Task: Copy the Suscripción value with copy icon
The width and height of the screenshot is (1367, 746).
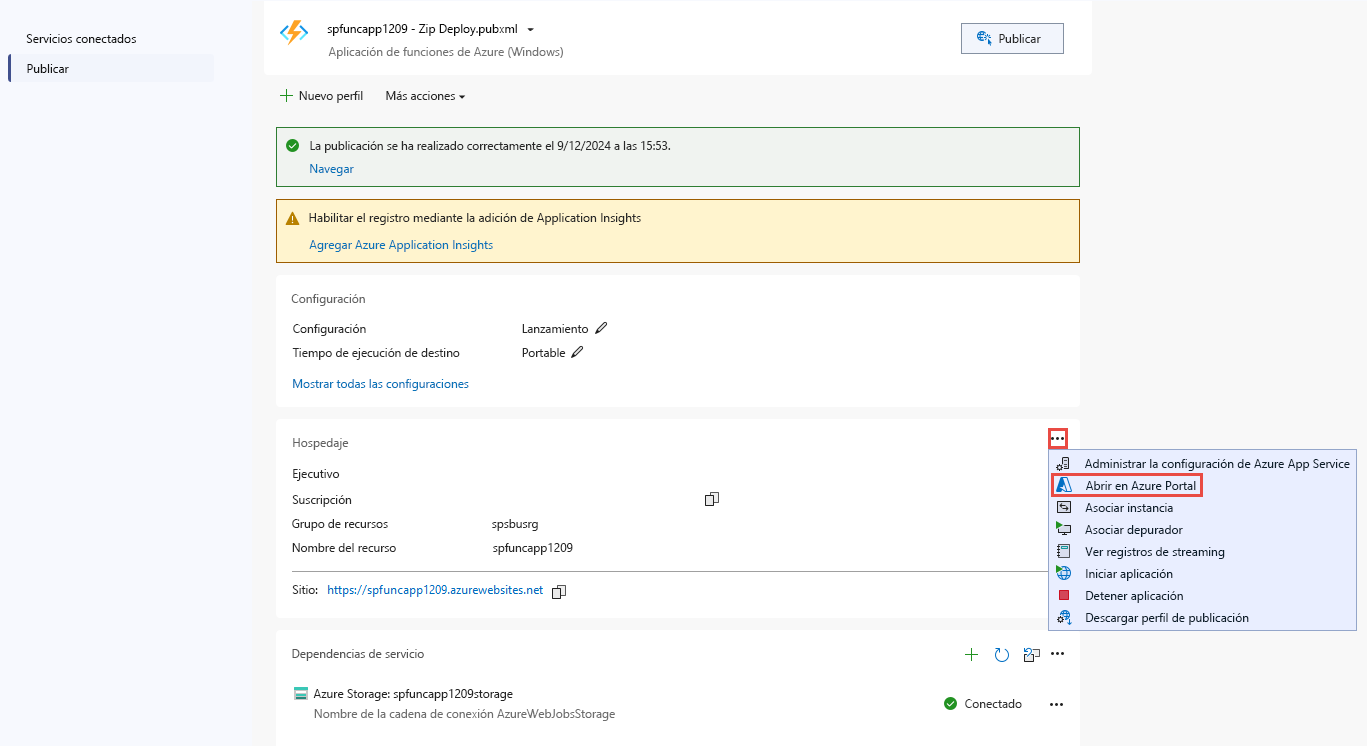Action: (712, 499)
